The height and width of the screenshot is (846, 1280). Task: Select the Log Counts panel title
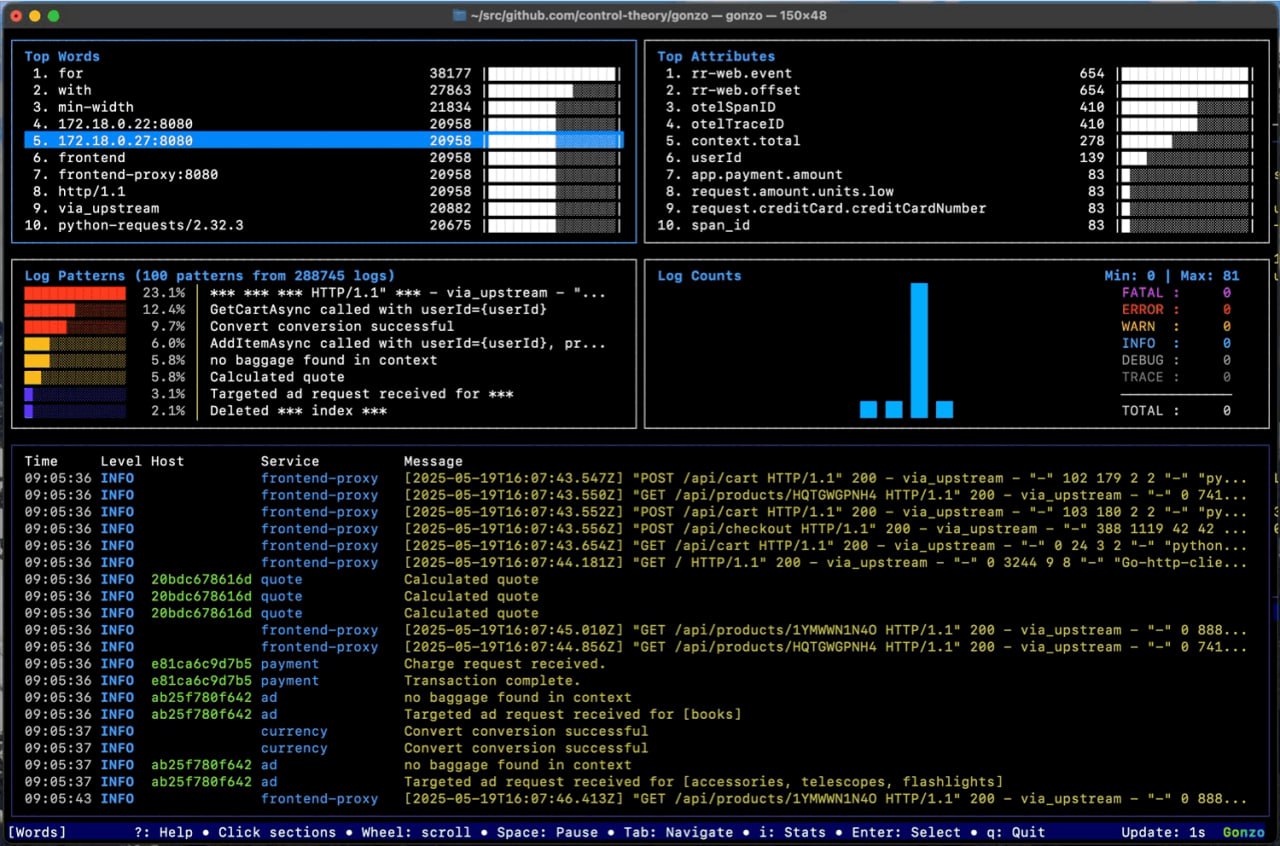click(x=699, y=276)
